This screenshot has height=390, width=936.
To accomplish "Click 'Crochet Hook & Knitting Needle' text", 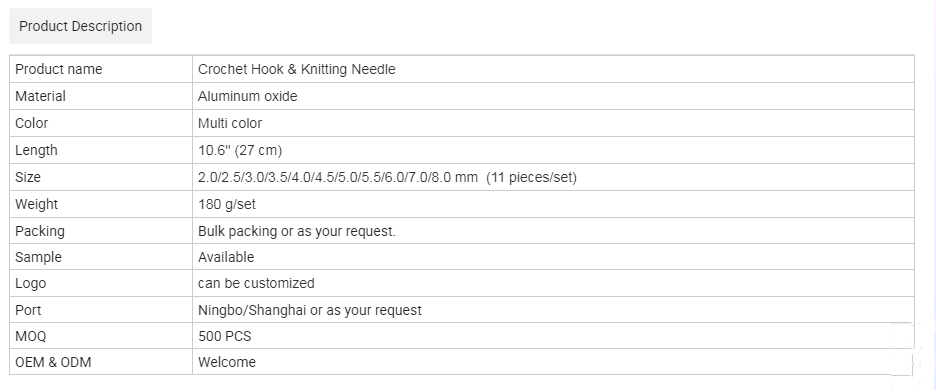I will tap(297, 69).
